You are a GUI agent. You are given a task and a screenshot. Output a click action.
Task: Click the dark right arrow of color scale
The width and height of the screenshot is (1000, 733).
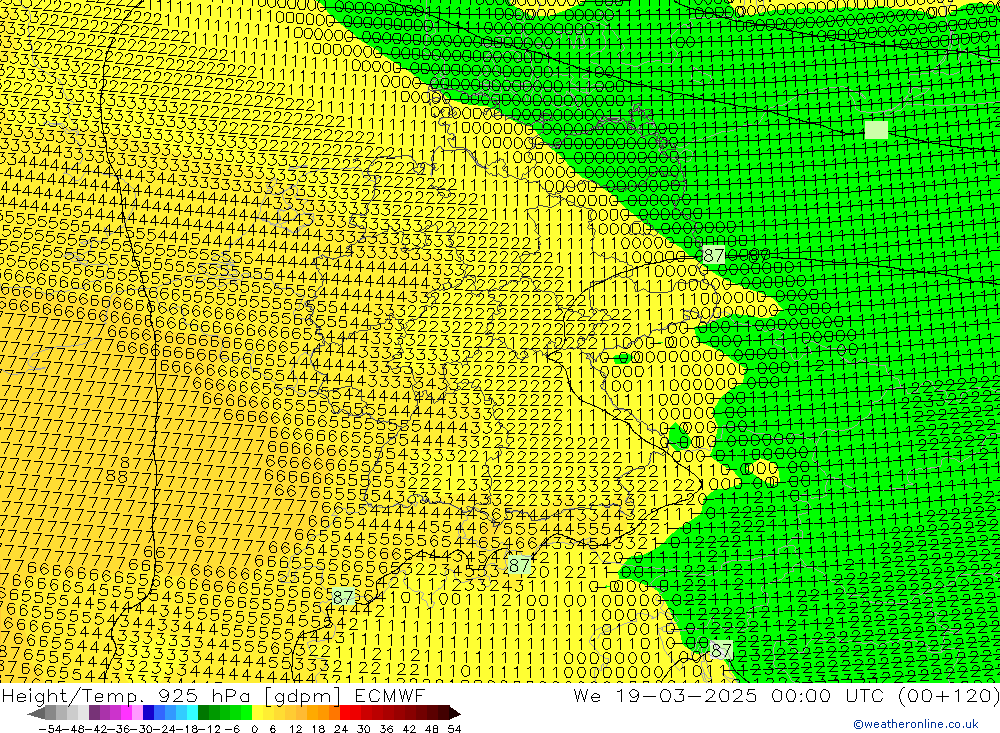click(455, 713)
